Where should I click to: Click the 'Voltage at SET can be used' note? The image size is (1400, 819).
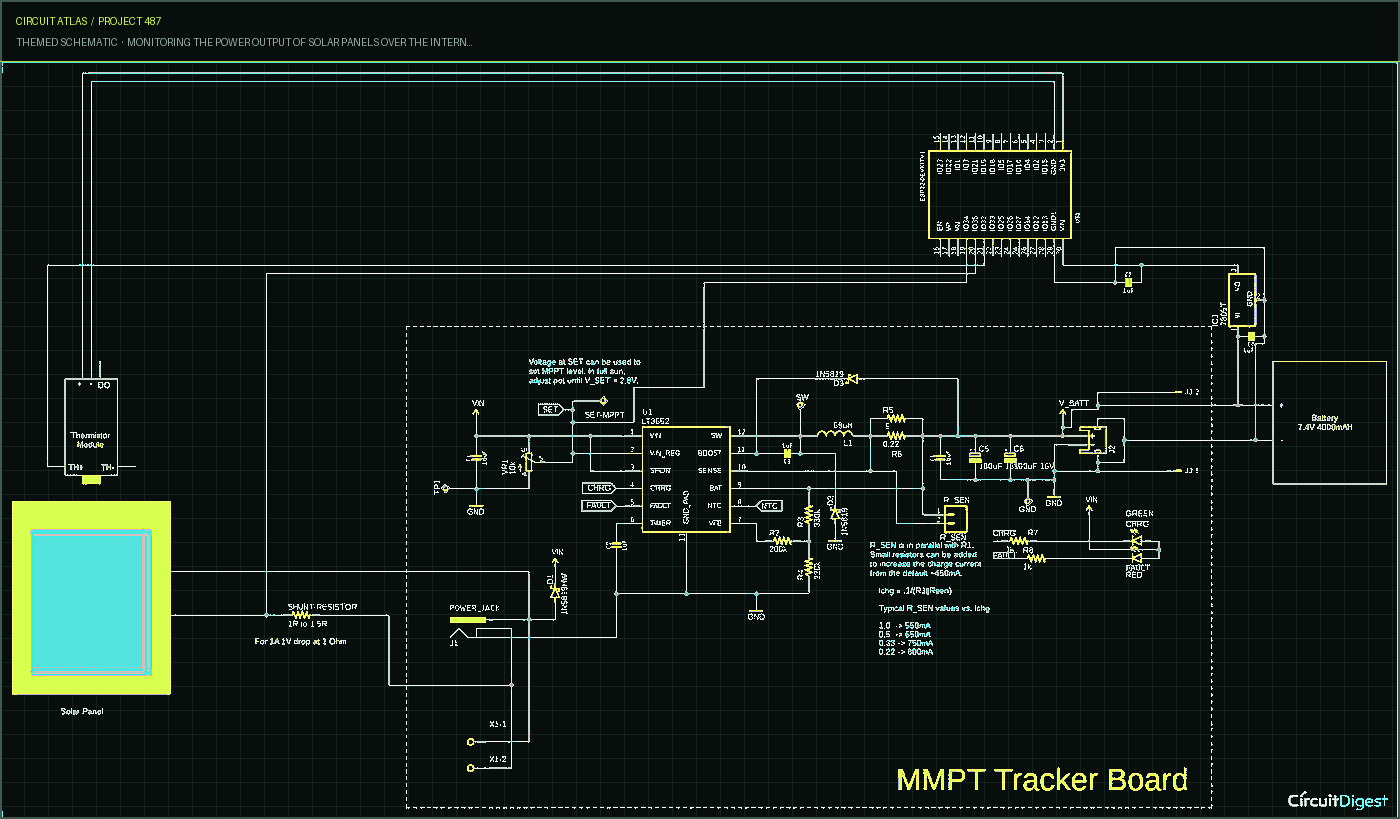point(584,371)
